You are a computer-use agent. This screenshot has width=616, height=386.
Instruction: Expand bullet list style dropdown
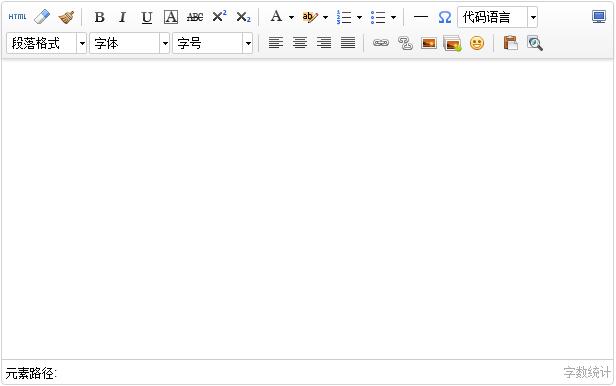pyautogui.click(x=393, y=17)
